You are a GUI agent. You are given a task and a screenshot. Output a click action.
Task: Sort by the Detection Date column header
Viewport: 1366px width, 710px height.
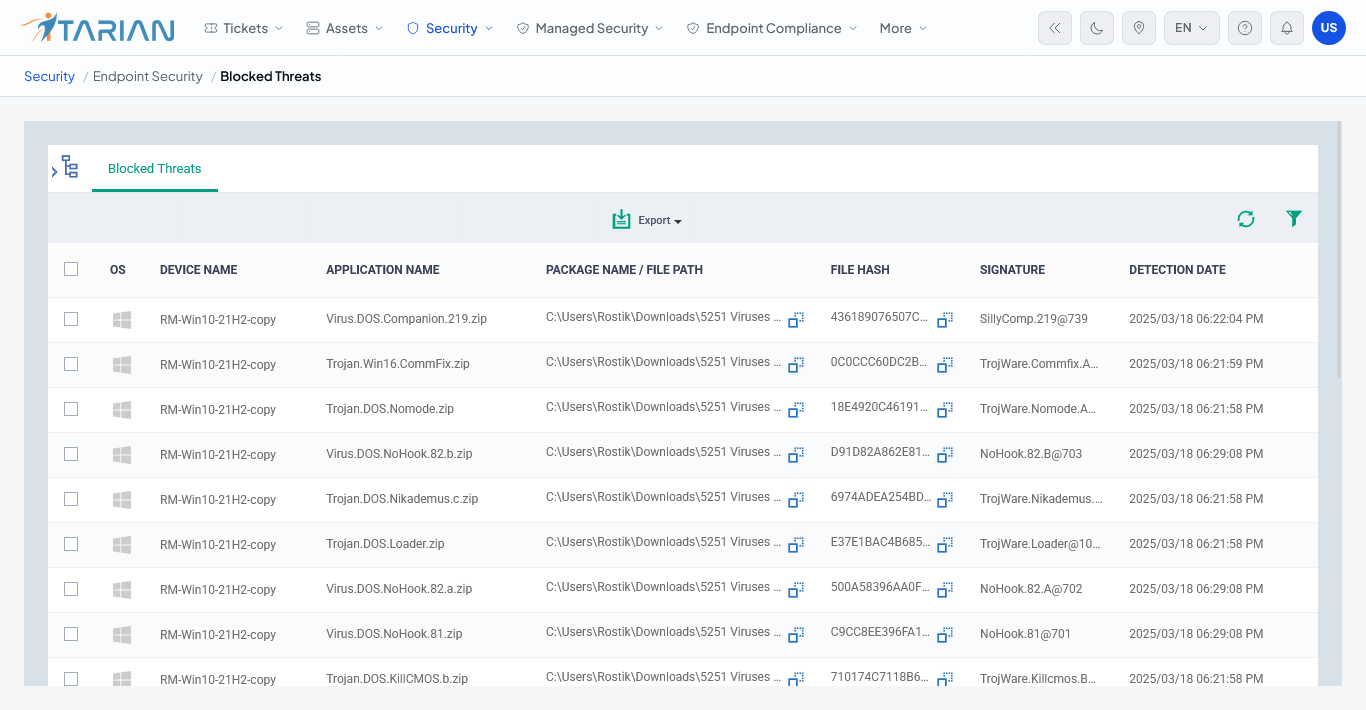tap(1177, 270)
